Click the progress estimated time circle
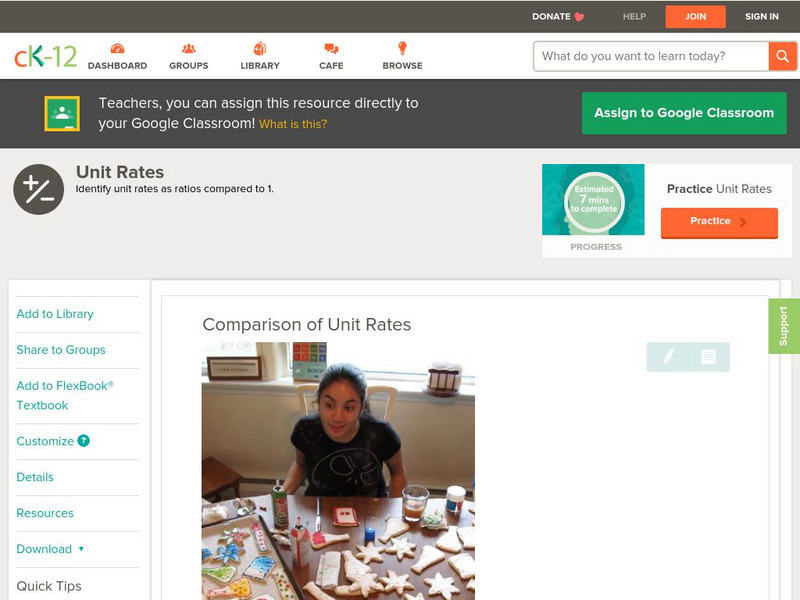The width and height of the screenshot is (800, 600). (x=594, y=199)
